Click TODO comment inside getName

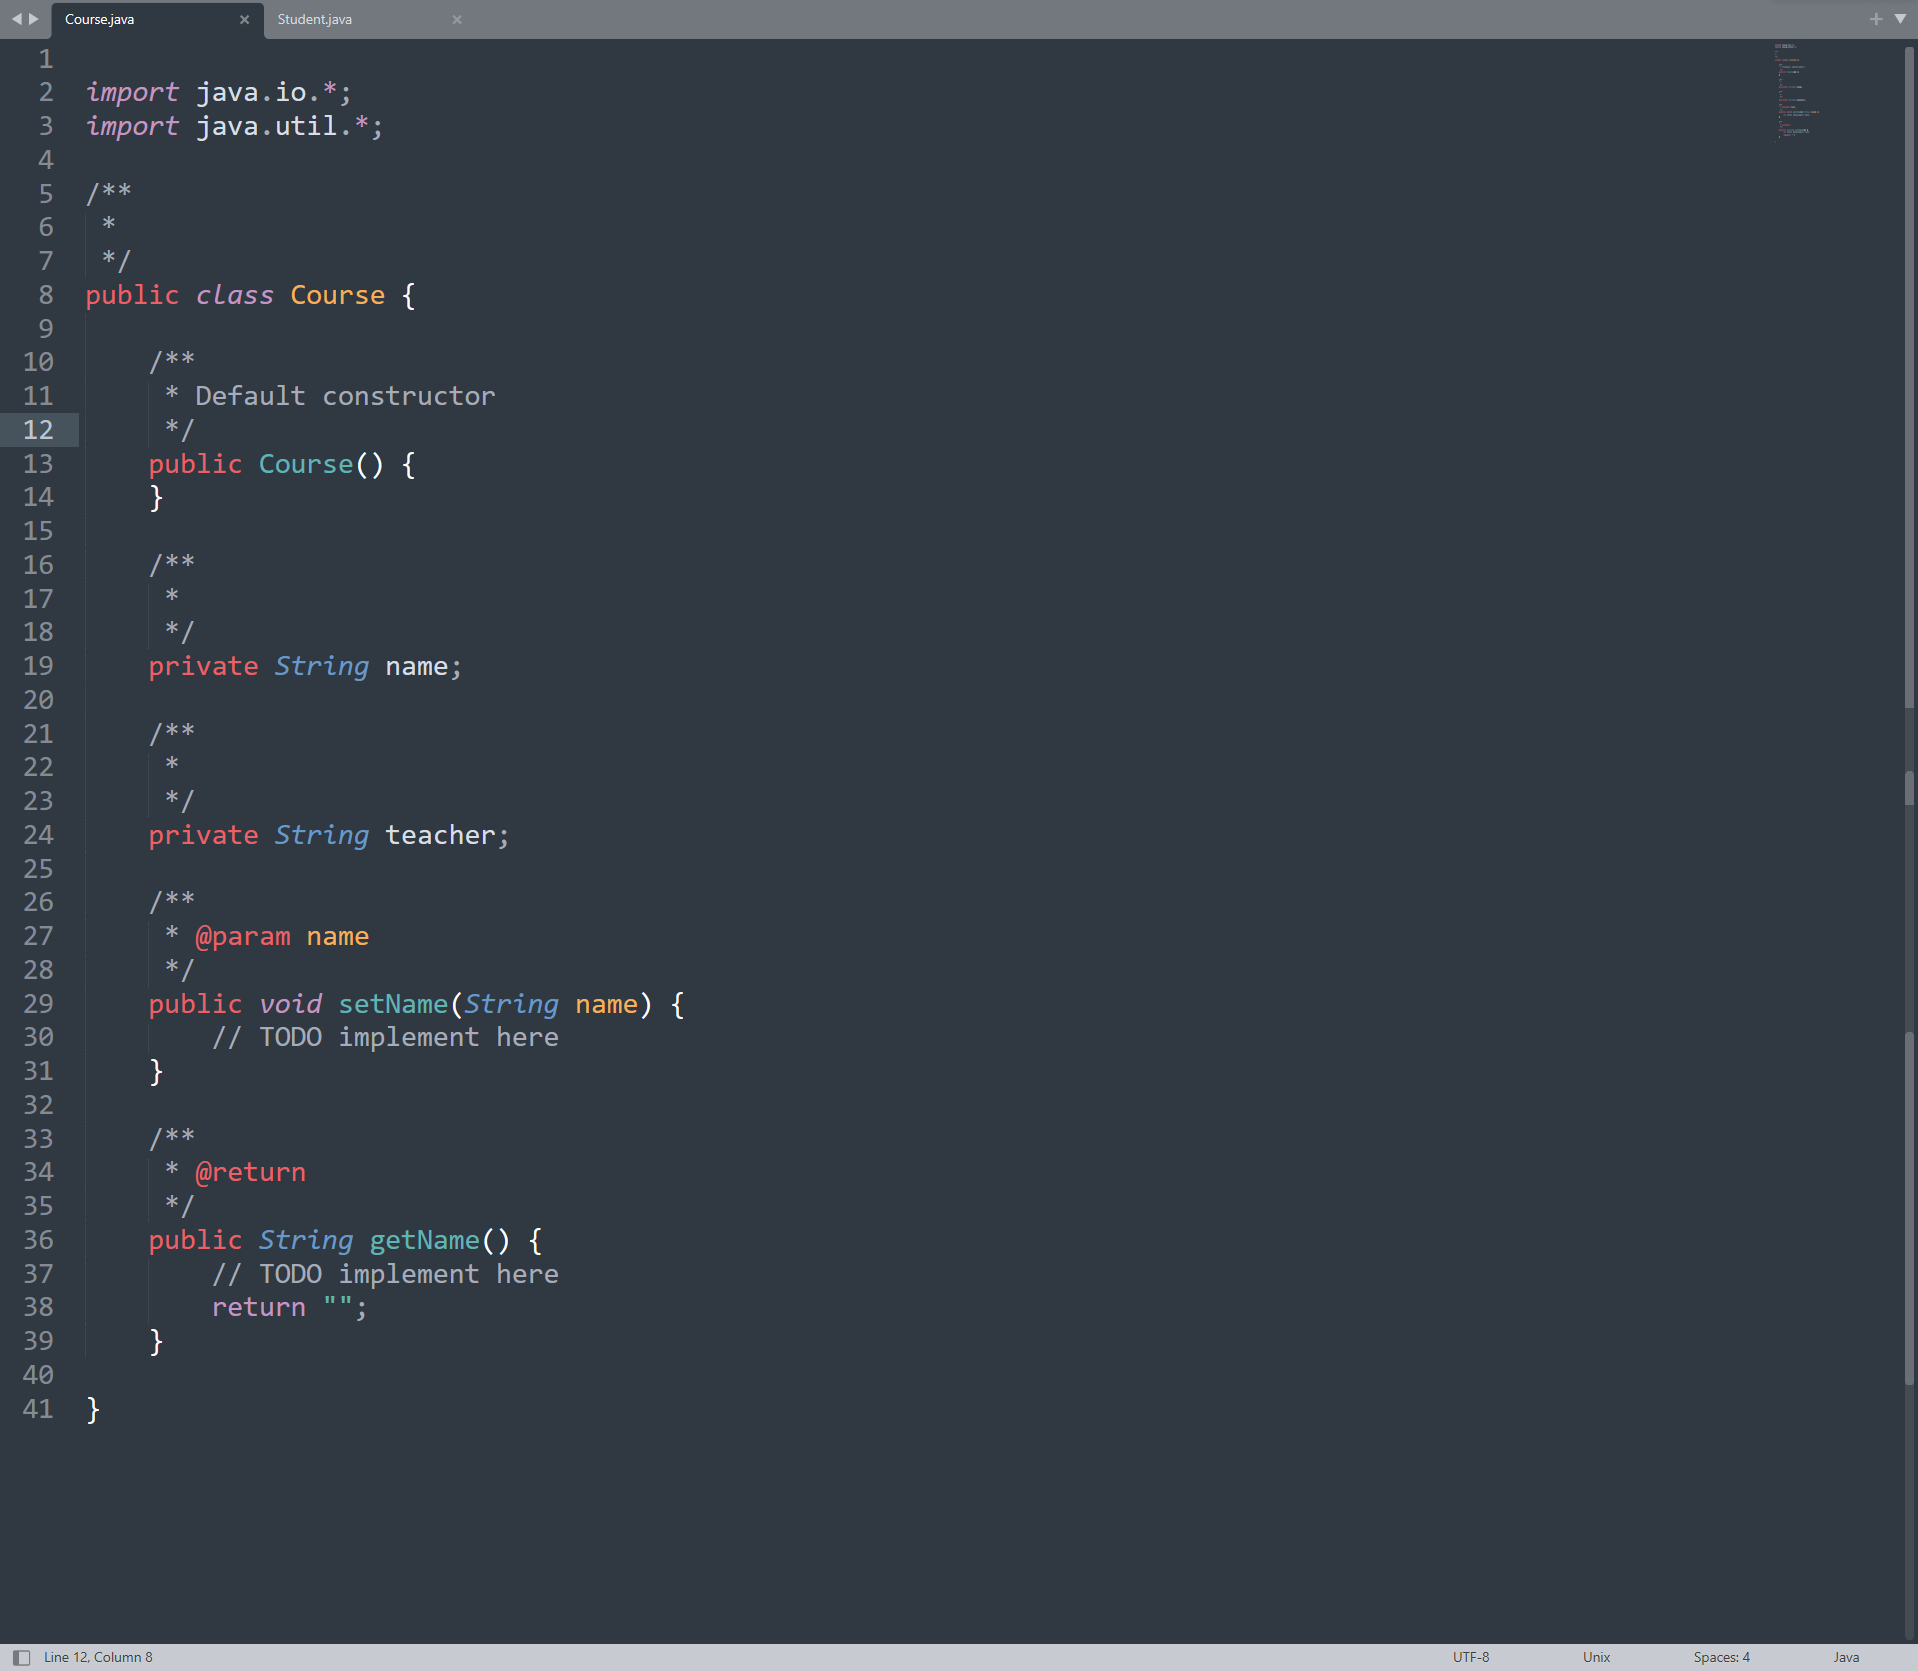click(x=385, y=1274)
